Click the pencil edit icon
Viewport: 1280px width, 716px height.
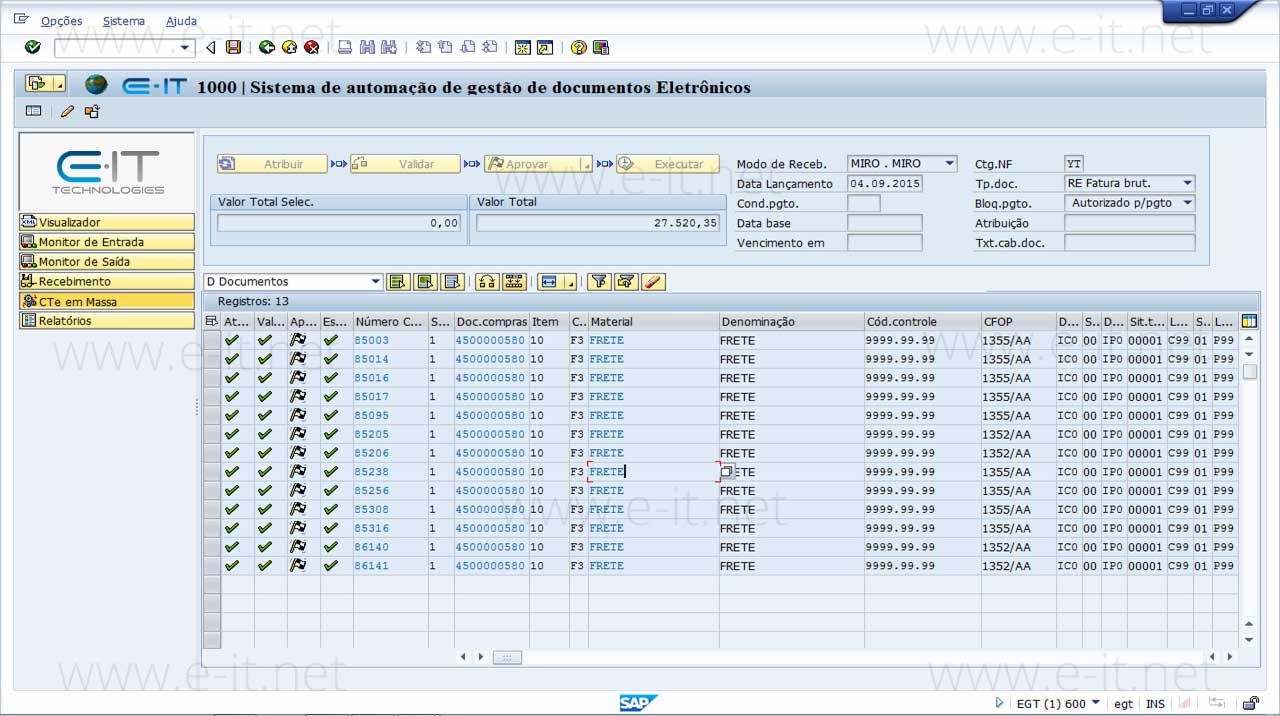point(67,111)
